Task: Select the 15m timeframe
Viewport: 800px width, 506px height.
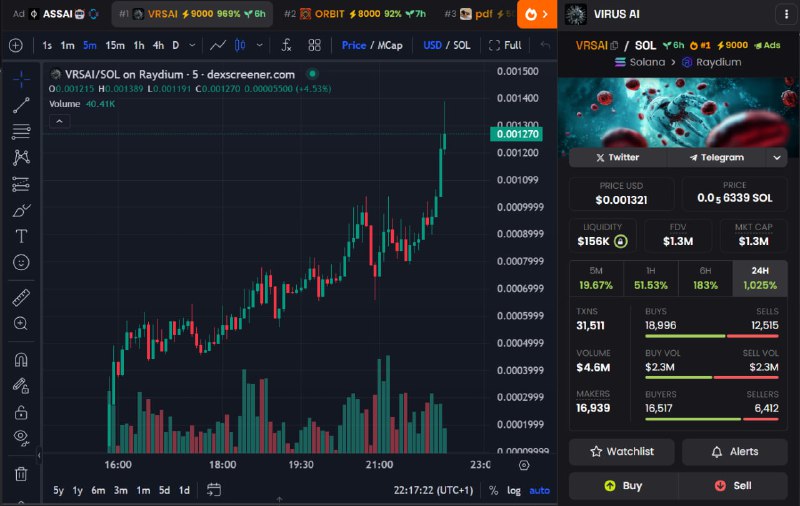Action: pyautogui.click(x=115, y=45)
